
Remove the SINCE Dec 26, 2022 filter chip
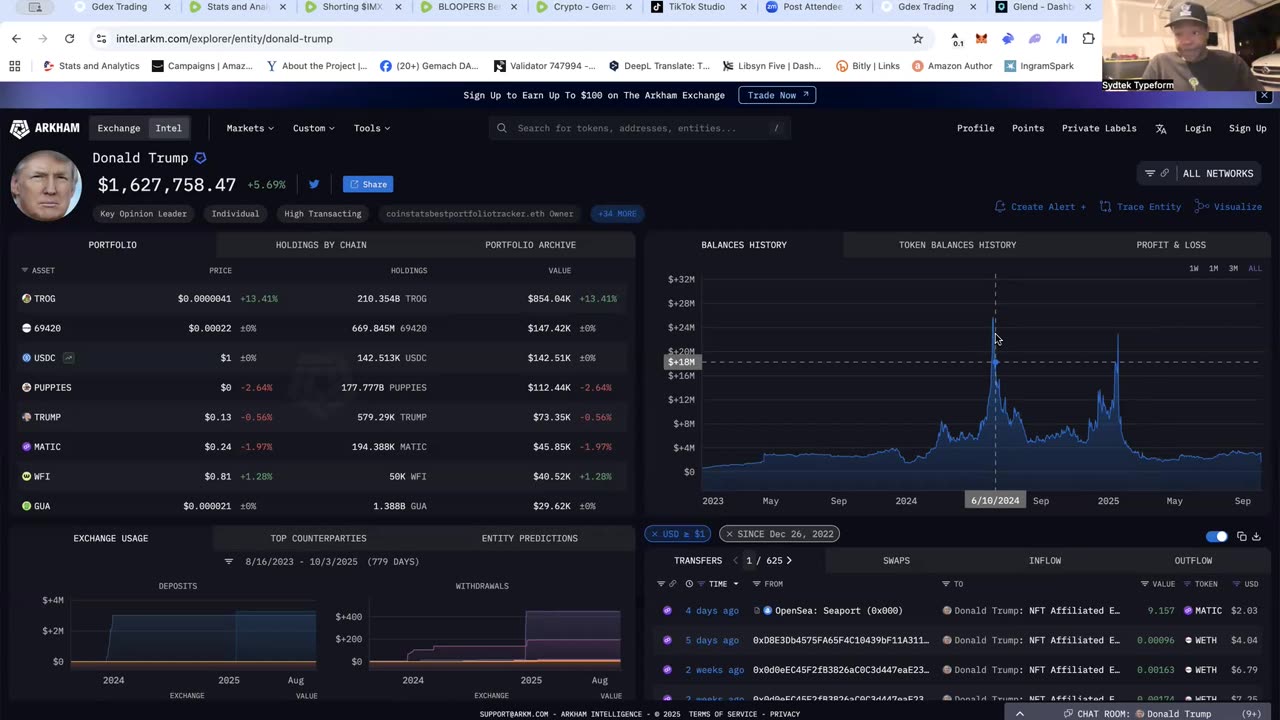click(x=729, y=534)
